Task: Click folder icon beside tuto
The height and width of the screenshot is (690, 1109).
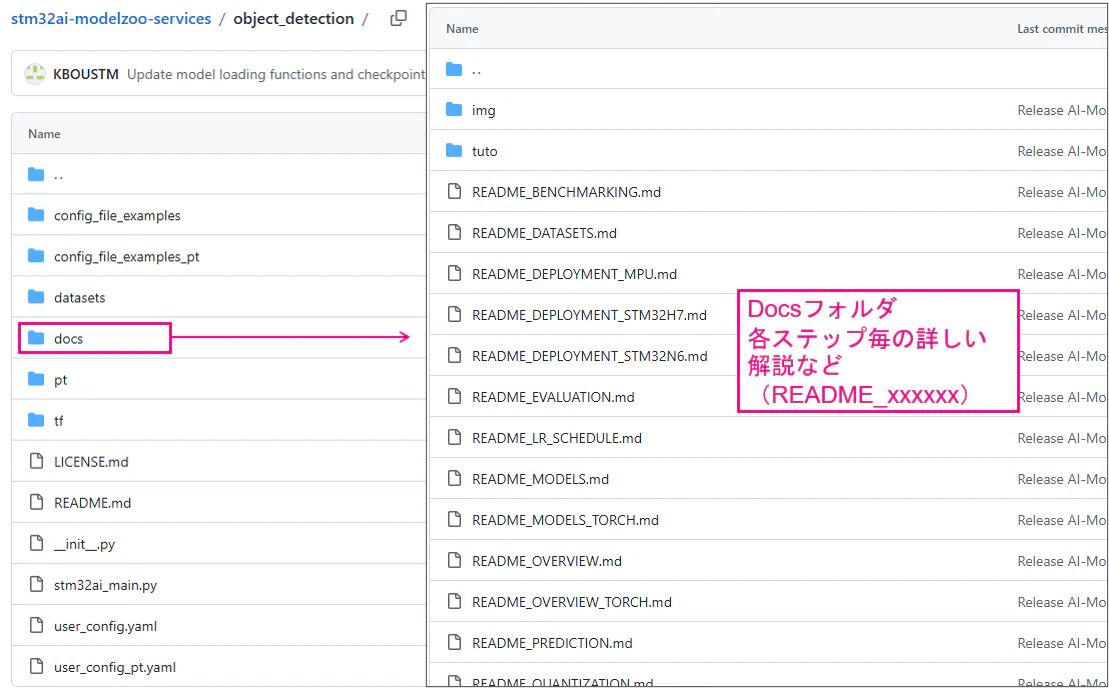Action: click(454, 151)
